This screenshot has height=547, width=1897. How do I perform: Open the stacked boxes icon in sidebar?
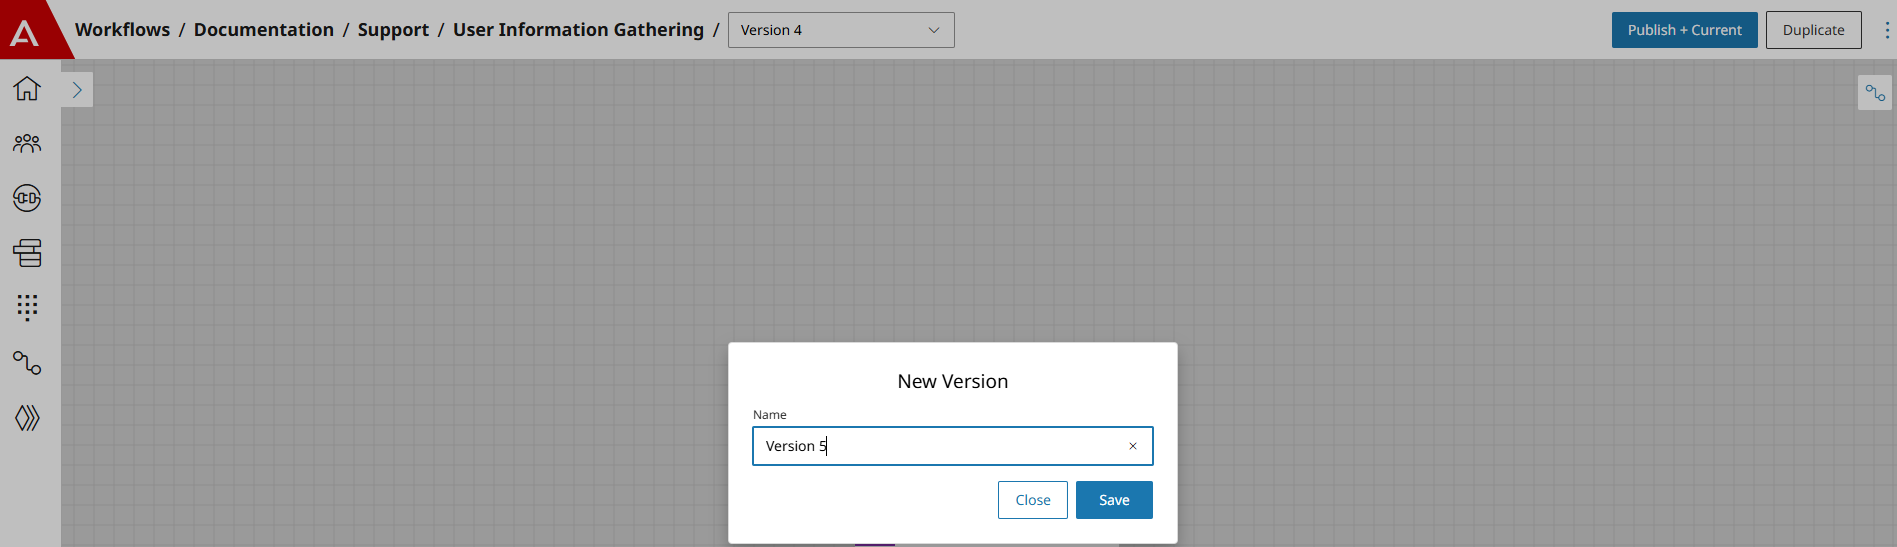pyautogui.click(x=27, y=253)
